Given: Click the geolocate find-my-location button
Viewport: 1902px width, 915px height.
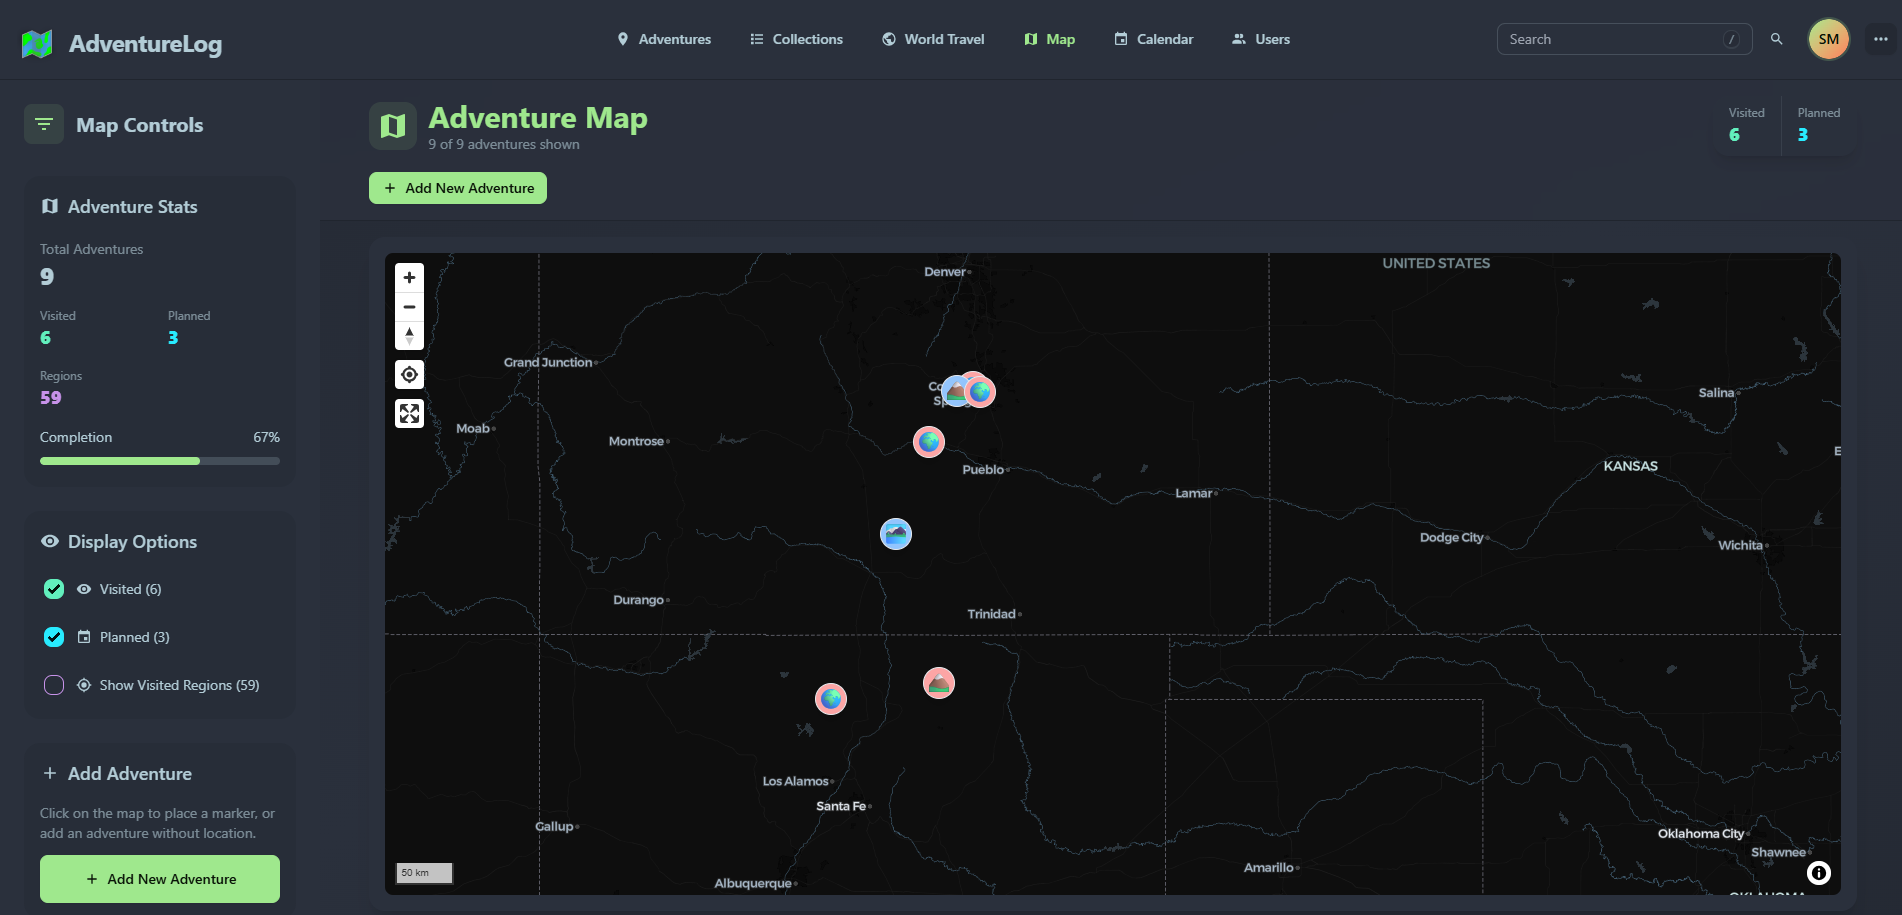Looking at the screenshot, I should [409, 375].
